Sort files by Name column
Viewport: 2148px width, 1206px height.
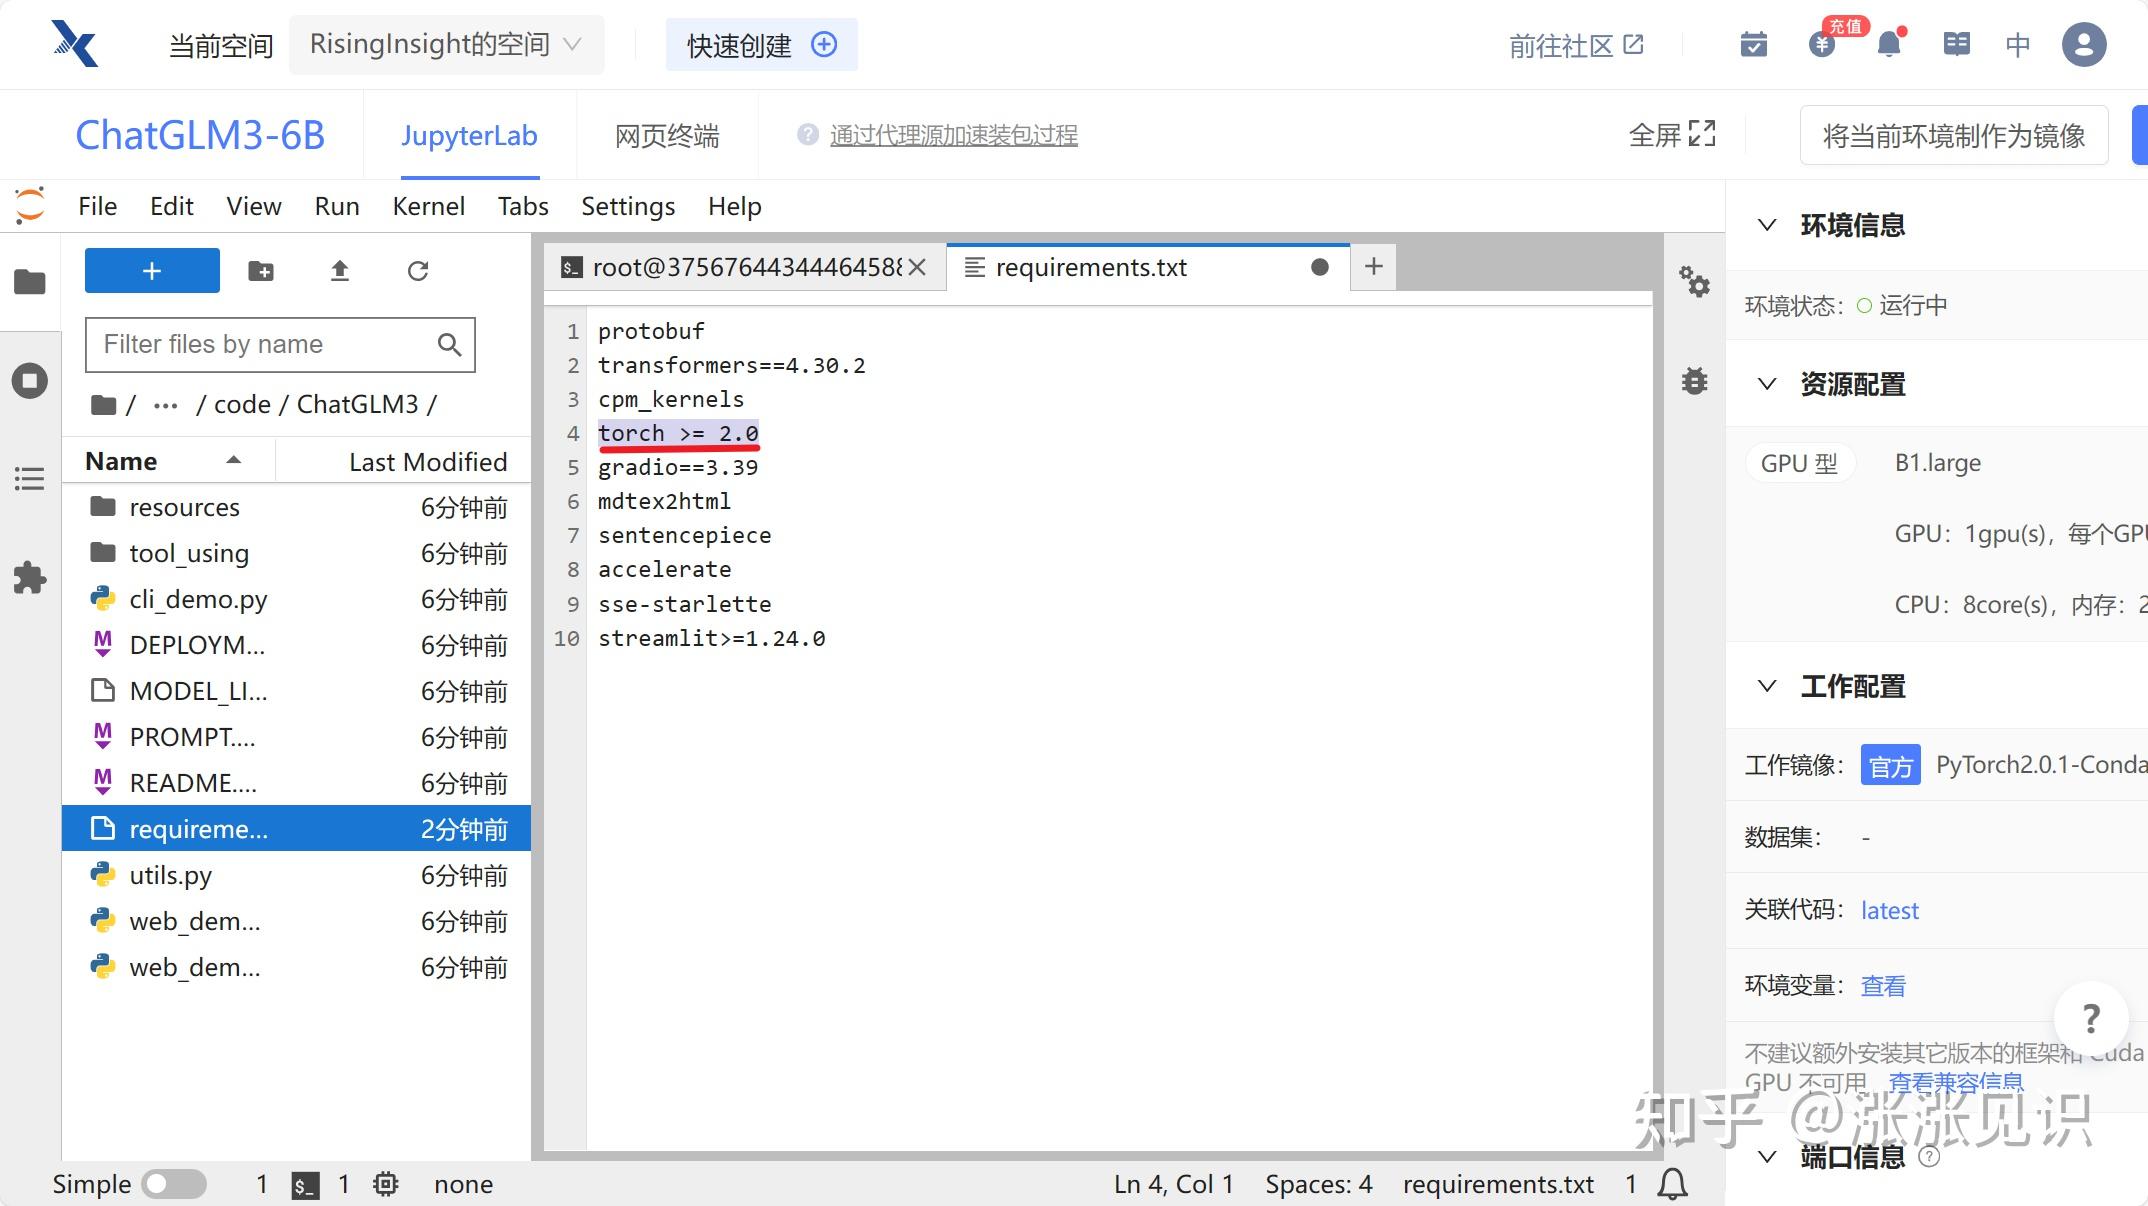pos(168,461)
